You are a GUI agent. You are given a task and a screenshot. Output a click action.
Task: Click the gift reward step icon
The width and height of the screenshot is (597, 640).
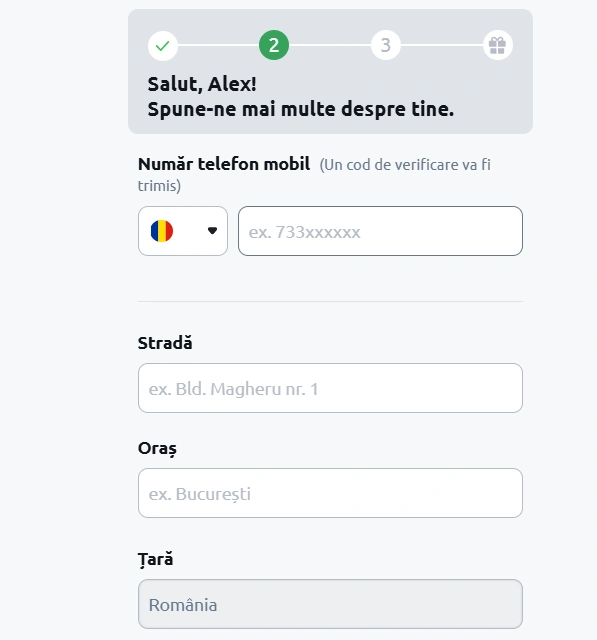(x=497, y=45)
